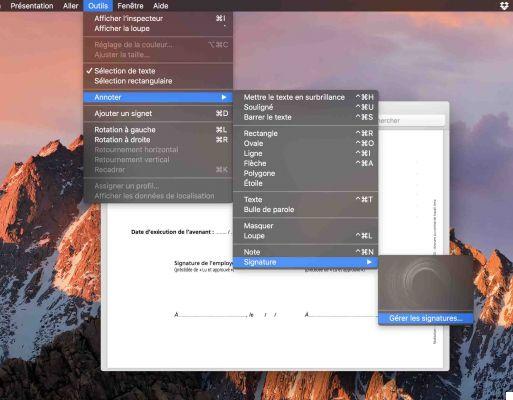Viewport: 513px width, 400px height.
Task: Choose Note annotation
Action: (305, 252)
